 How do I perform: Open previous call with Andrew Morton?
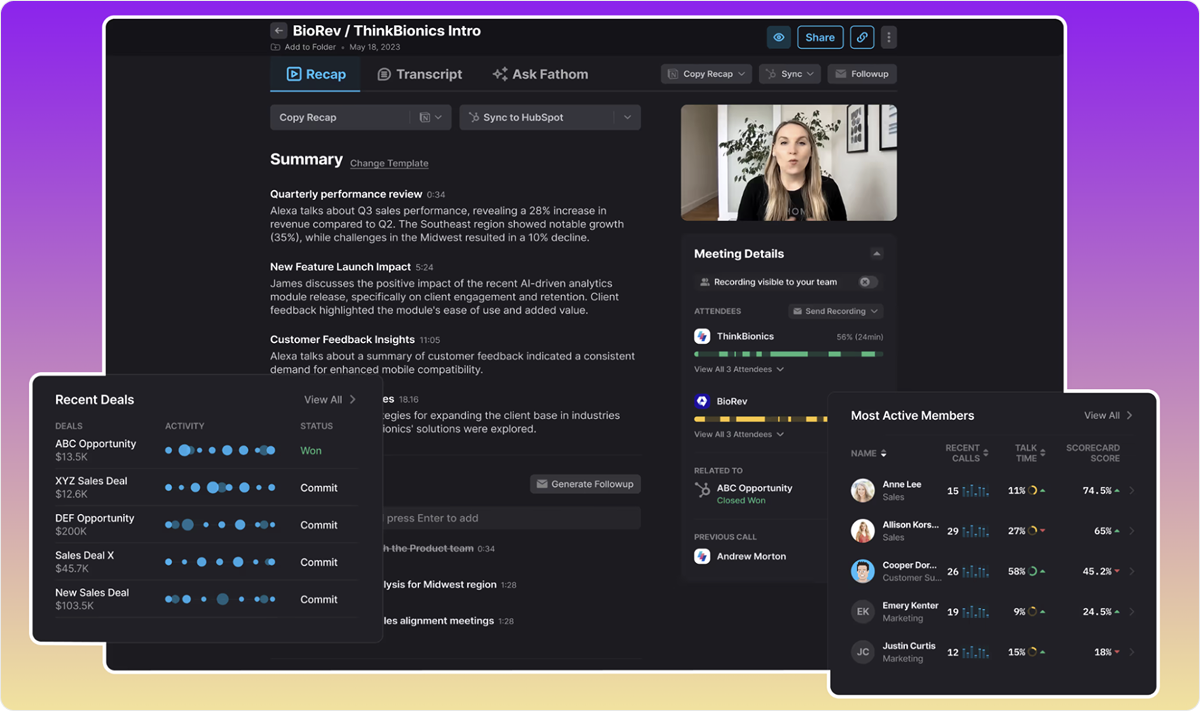(740, 556)
